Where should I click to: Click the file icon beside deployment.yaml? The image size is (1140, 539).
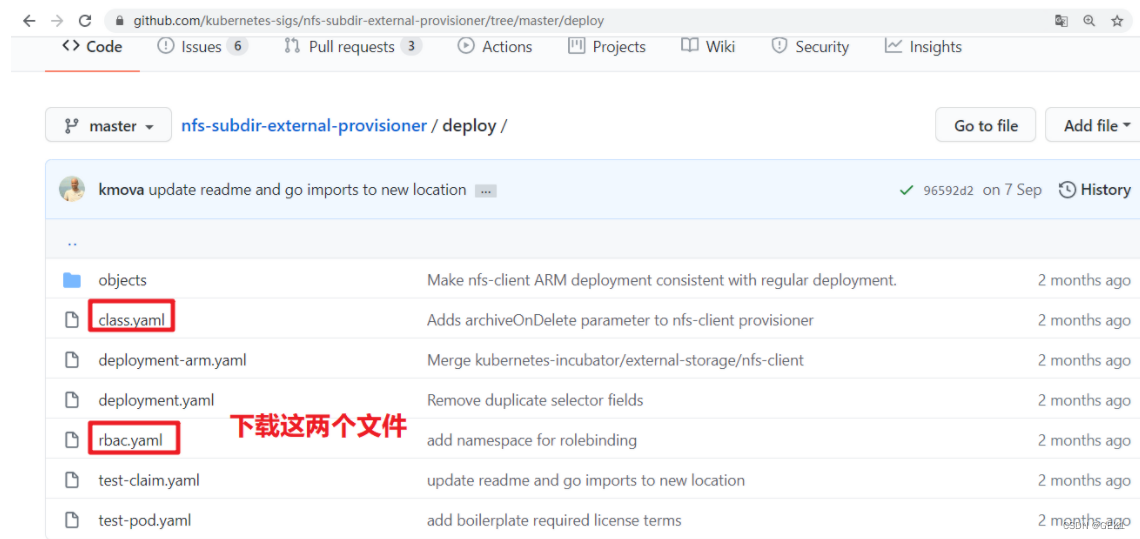point(71,400)
